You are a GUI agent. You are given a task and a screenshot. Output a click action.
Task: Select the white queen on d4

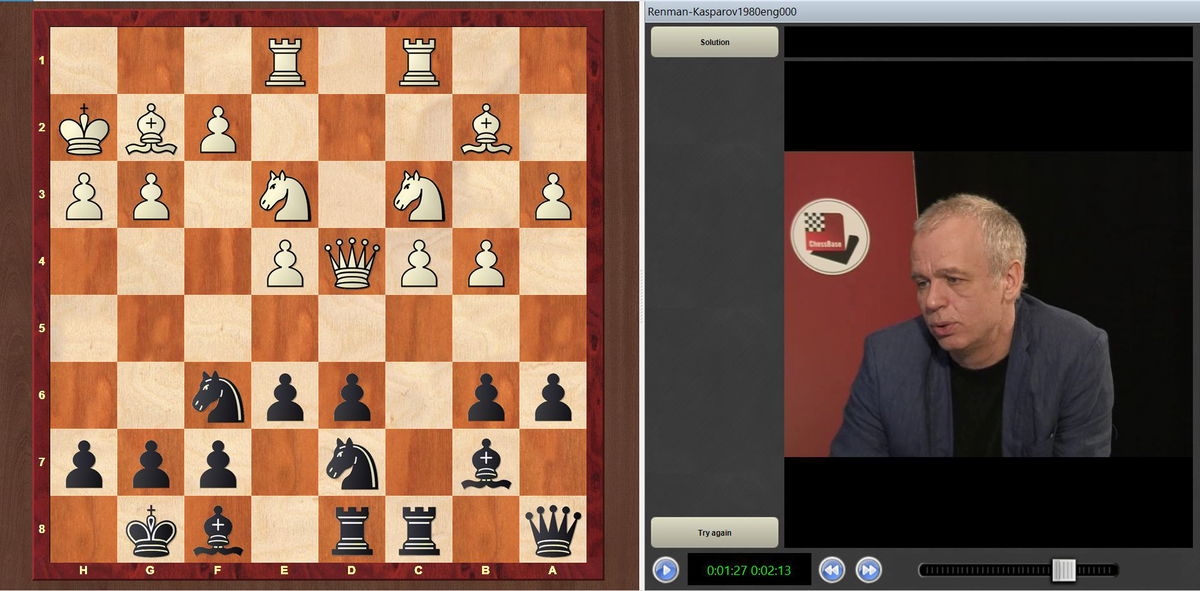(352, 262)
